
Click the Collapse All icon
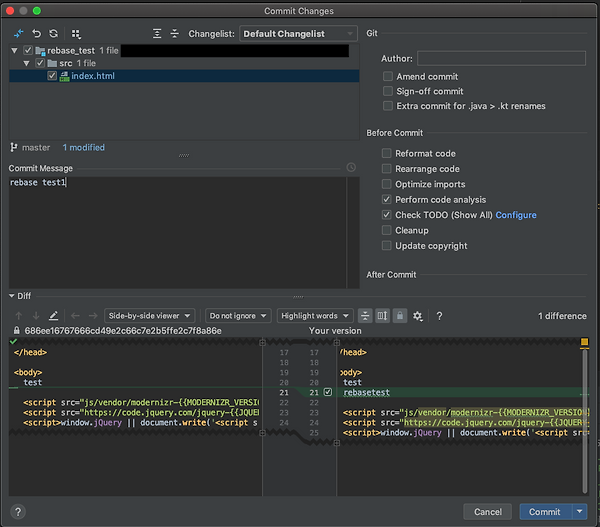(x=174, y=34)
